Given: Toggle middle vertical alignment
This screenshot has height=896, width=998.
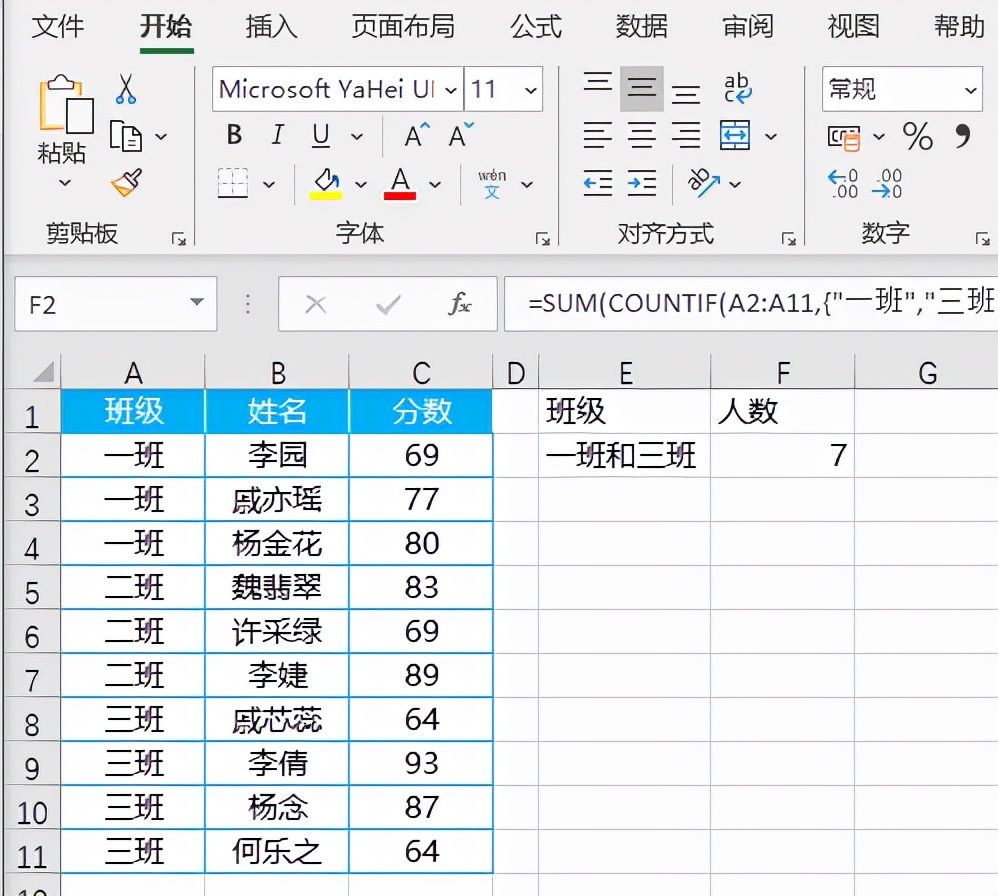Looking at the screenshot, I should point(641,89).
